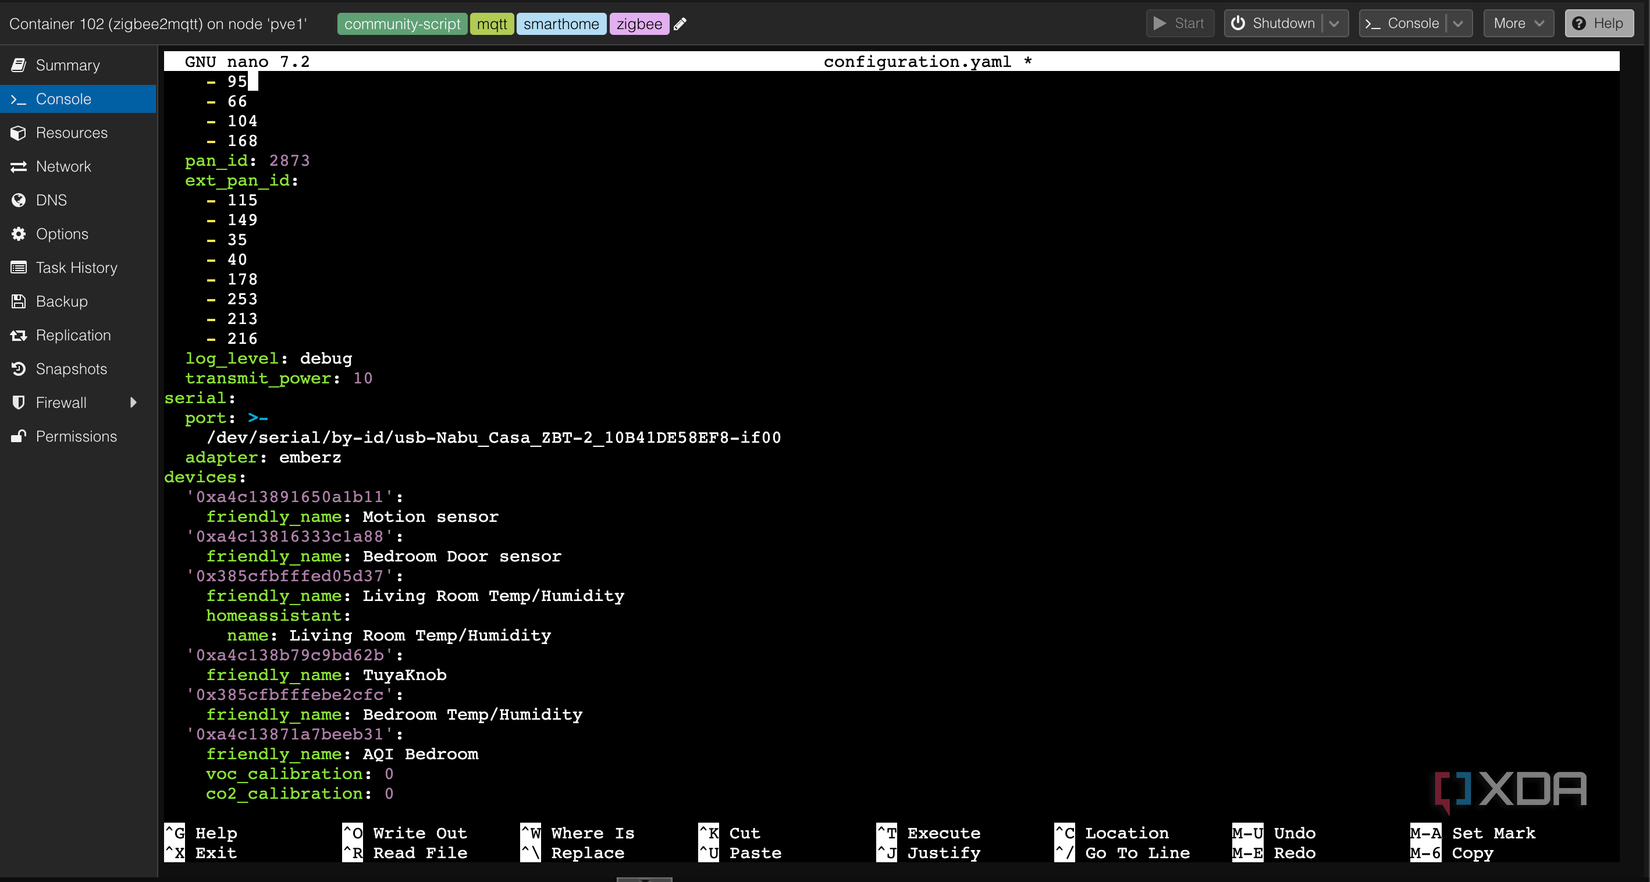This screenshot has width=1650, height=882.
Task: Click the nano title 'configuration.yaml'
Action: pyautogui.click(x=917, y=62)
